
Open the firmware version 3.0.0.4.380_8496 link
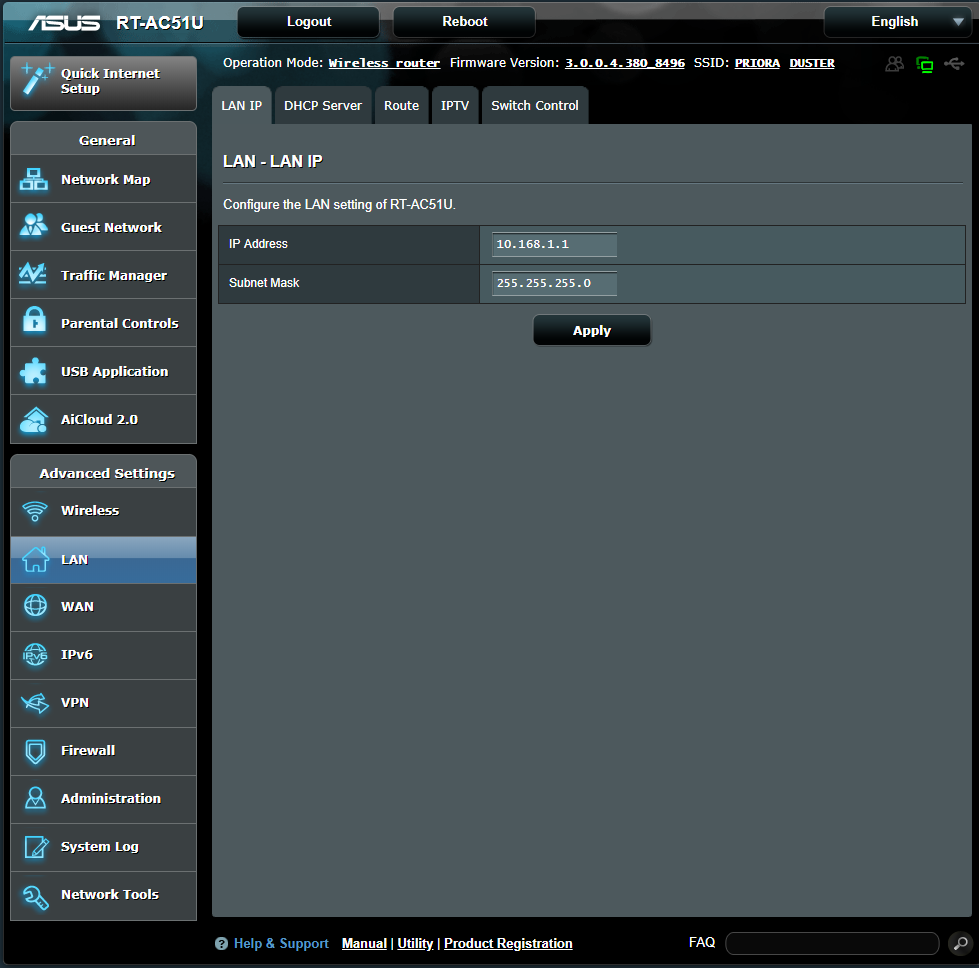tap(625, 63)
